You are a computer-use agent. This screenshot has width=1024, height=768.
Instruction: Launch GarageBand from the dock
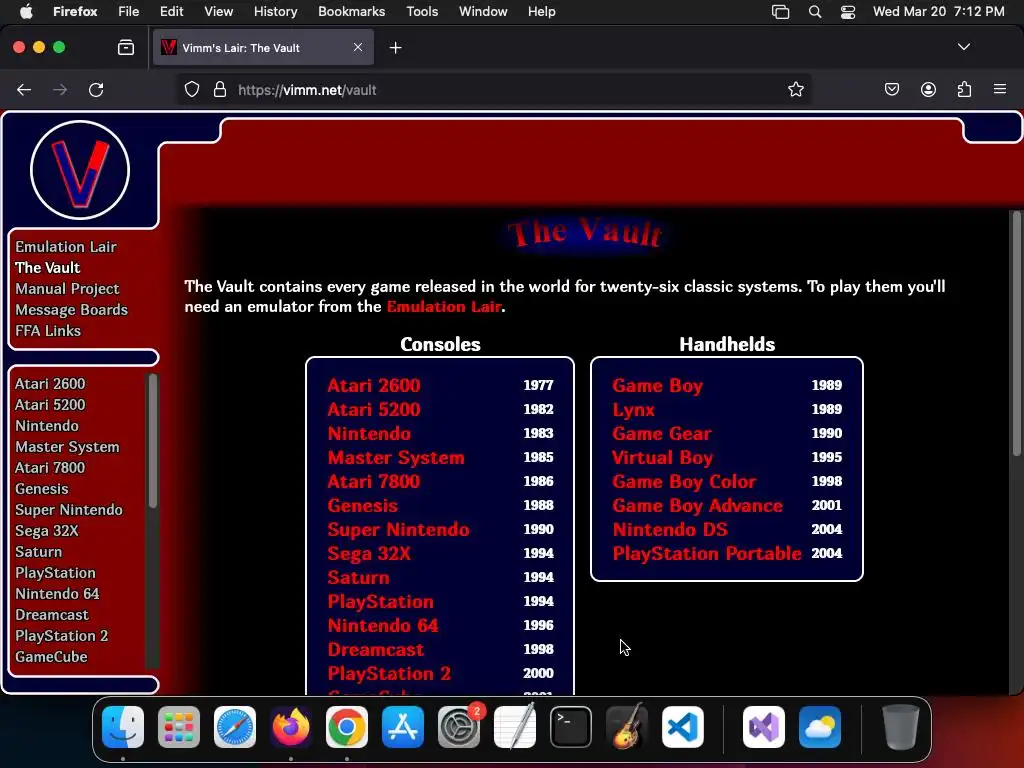click(627, 727)
